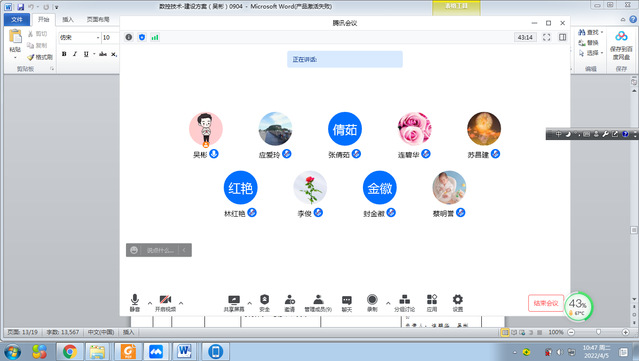This screenshot has height=361, width=639.
Task: Expand video options arrow beside camera
Action: 181,303
